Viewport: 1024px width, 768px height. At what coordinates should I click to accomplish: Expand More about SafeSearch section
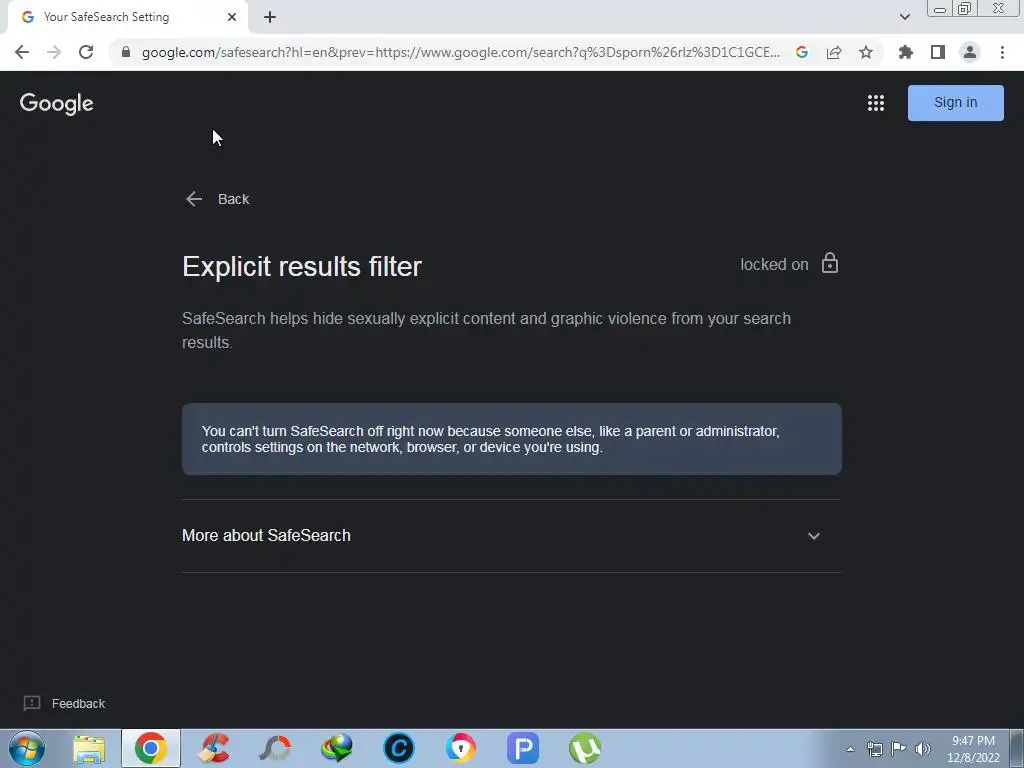[x=511, y=536]
